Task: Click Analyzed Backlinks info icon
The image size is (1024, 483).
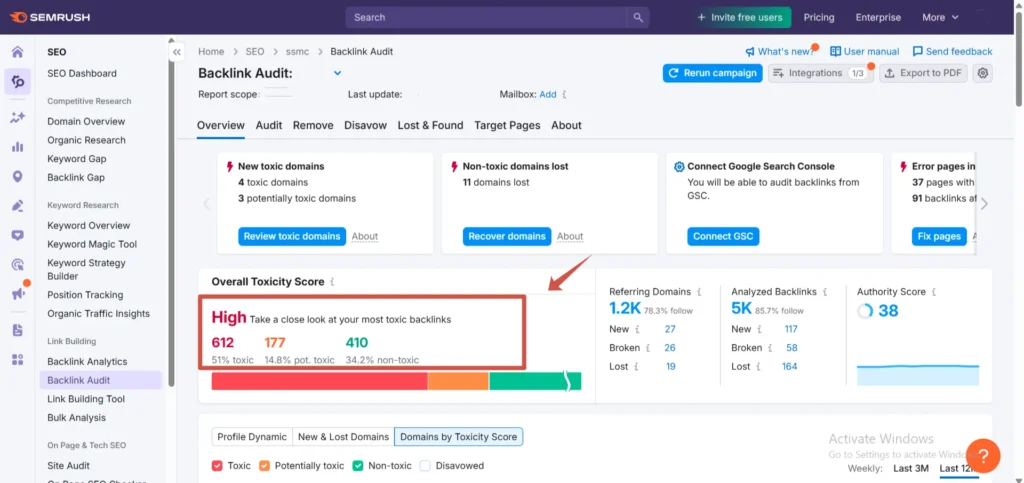Action: [x=825, y=292]
